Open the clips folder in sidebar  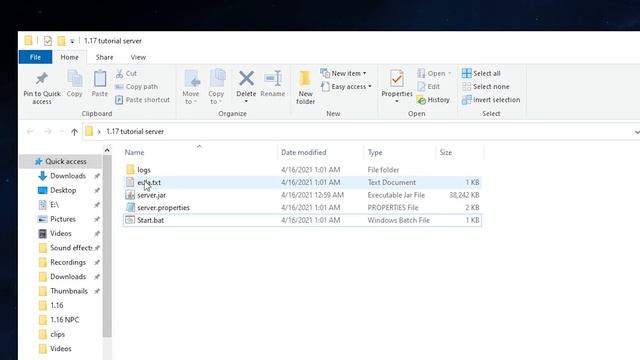tap(52, 334)
